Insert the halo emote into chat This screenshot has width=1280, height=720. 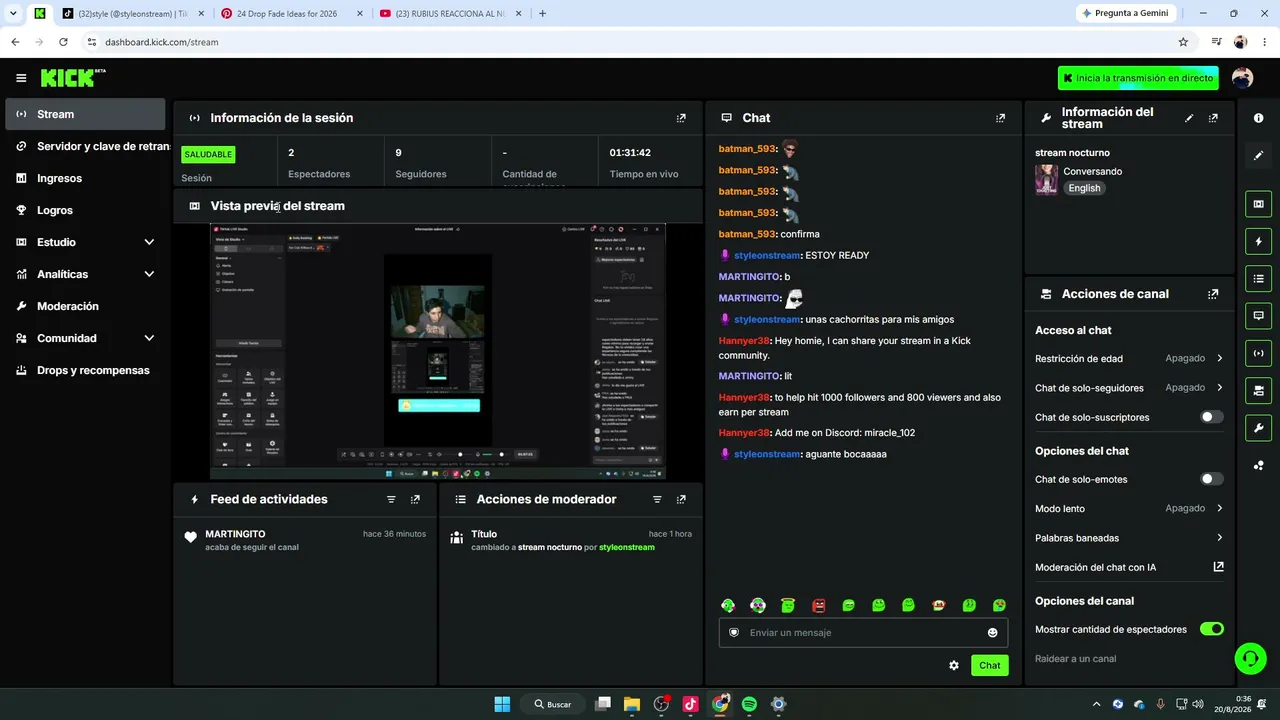pyautogui.click(x=788, y=605)
